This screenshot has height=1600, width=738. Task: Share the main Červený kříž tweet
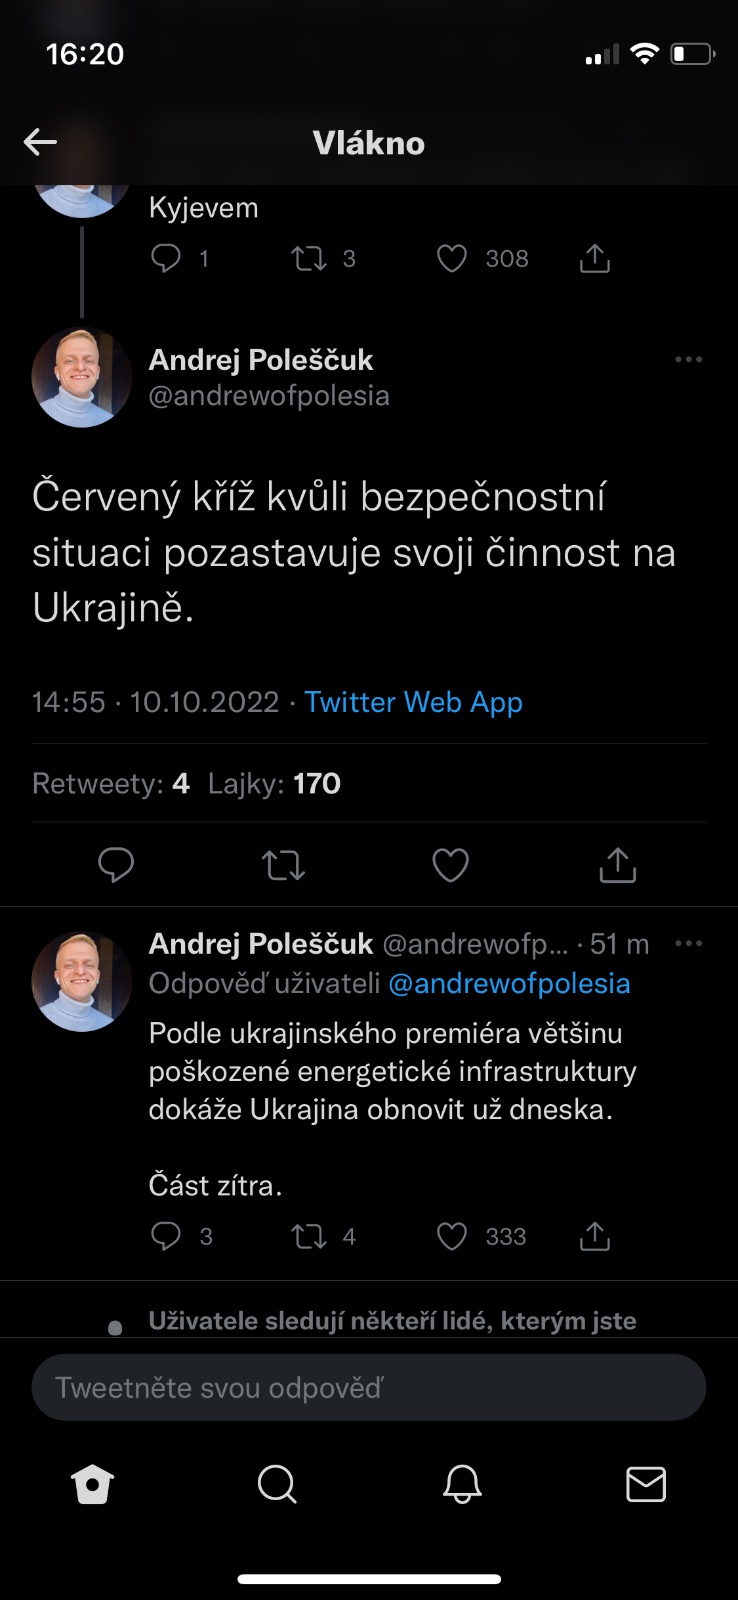tap(617, 865)
